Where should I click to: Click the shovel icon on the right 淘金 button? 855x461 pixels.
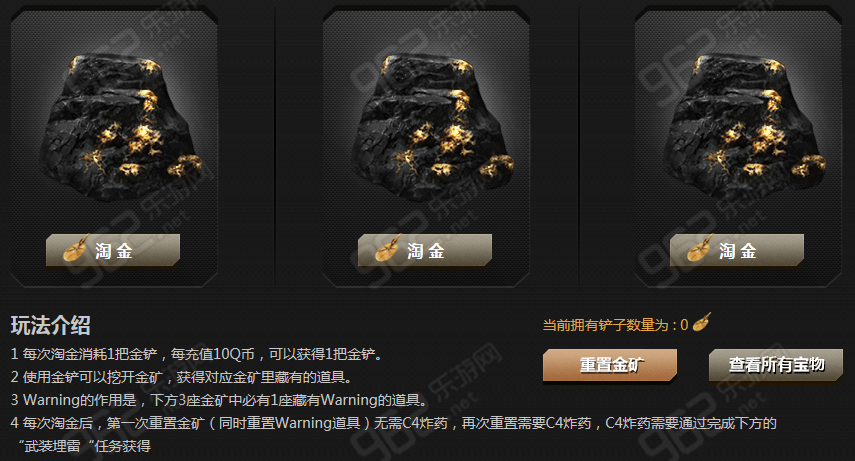[700, 248]
